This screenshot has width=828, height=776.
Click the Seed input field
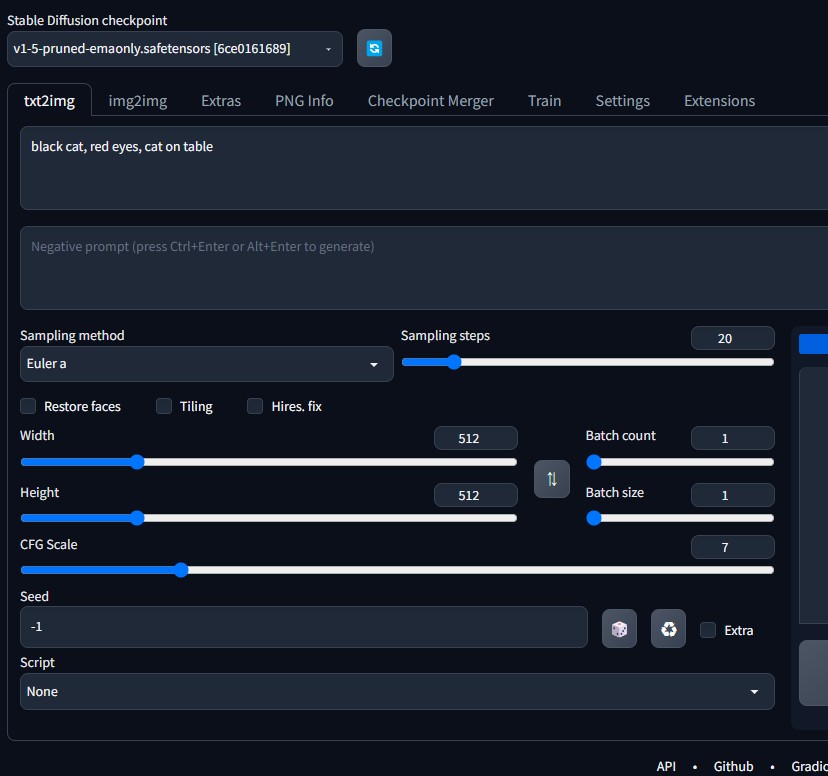coord(300,626)
